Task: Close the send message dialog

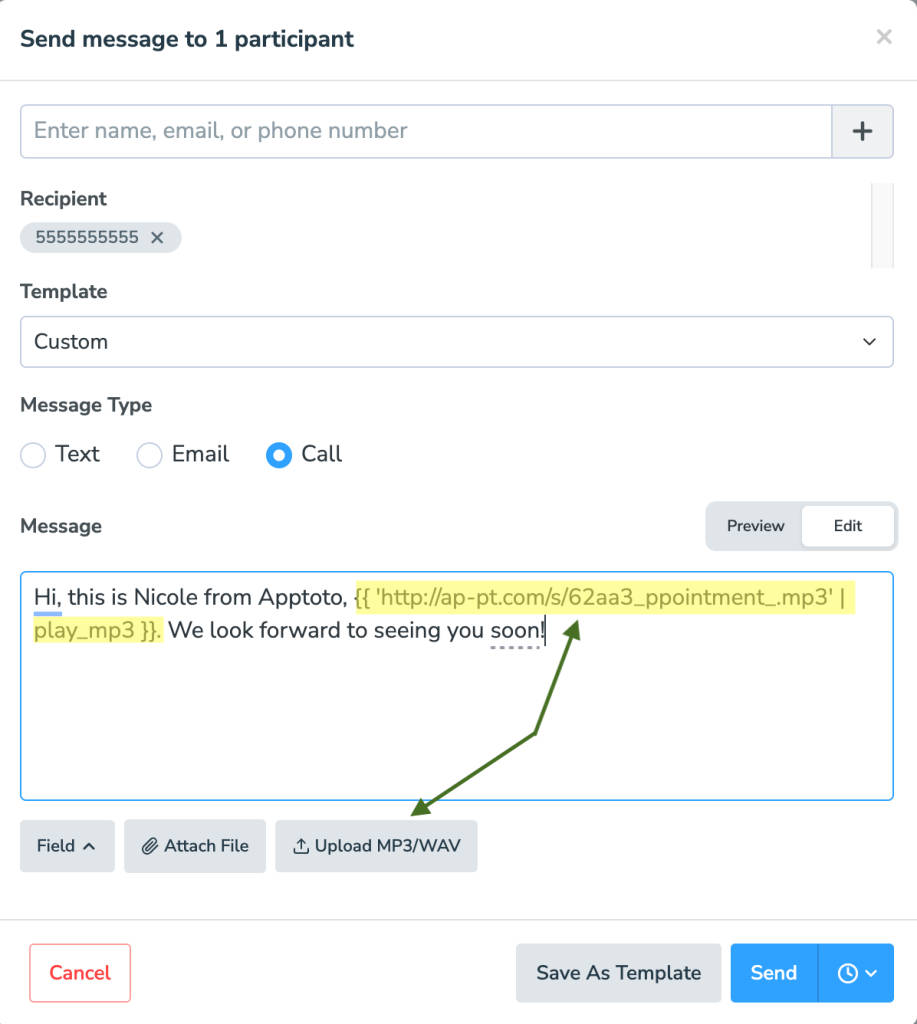Action: [x=883, y=38]
